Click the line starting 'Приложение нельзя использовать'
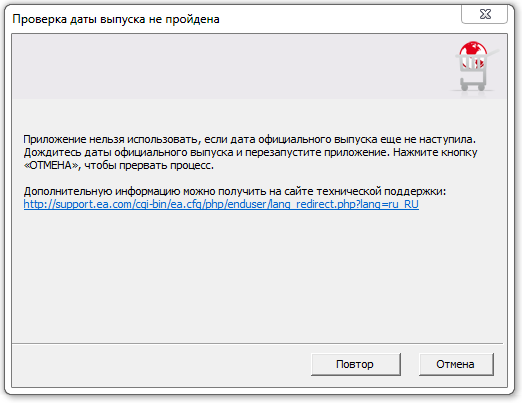Viewport: 522px width, 403px height. (250, 139)
